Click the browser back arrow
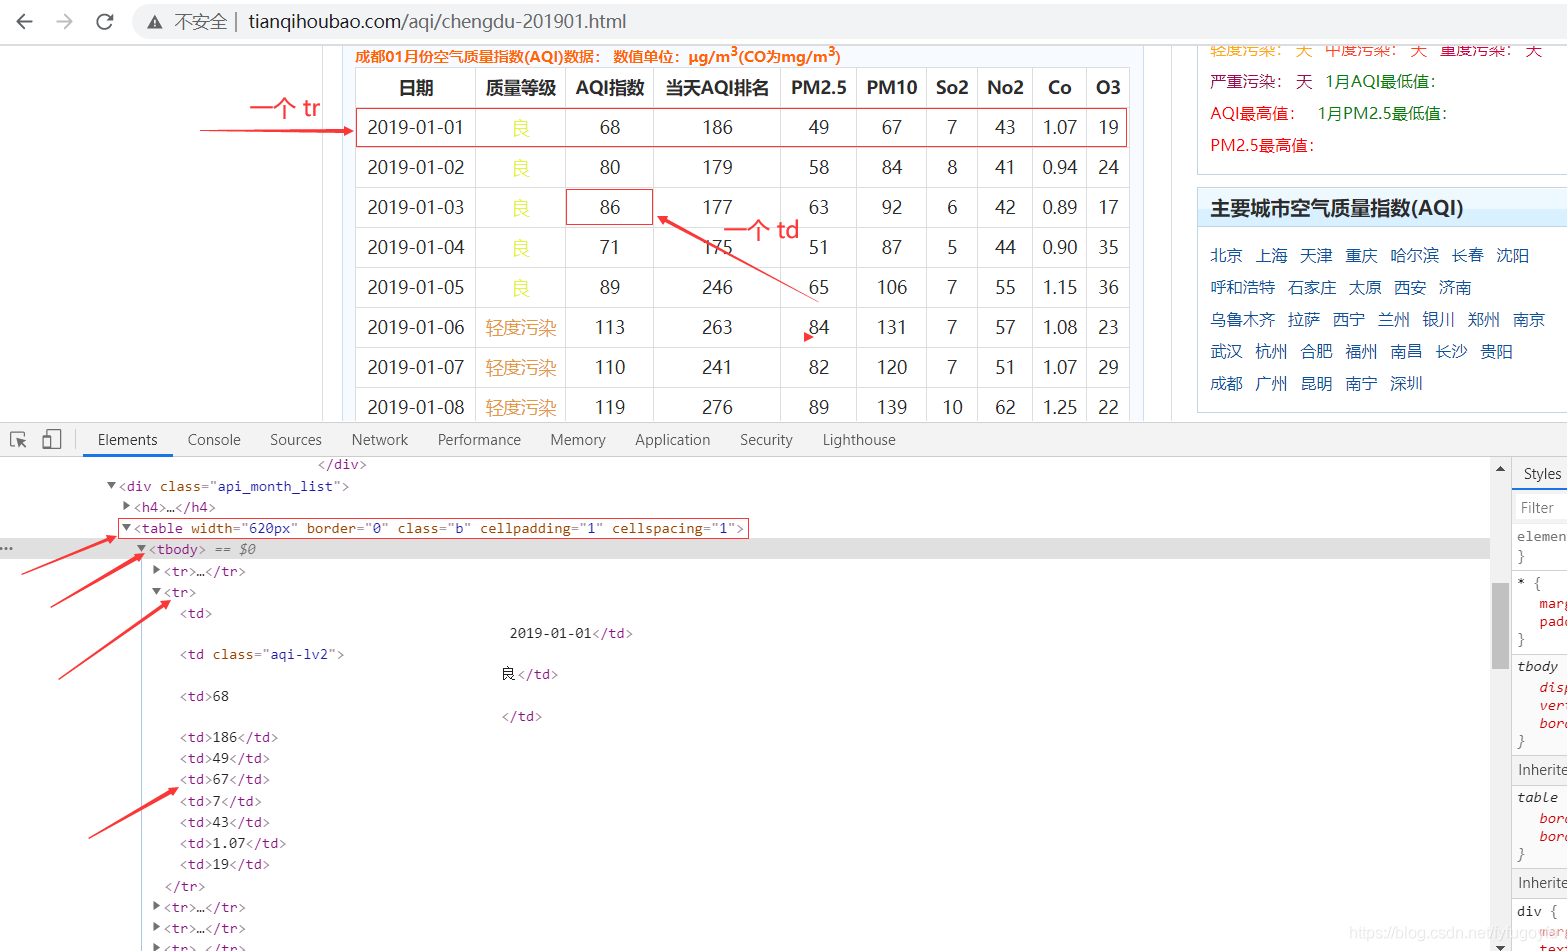The height and width of the screenshot is (951, 1567). [25, 21]
